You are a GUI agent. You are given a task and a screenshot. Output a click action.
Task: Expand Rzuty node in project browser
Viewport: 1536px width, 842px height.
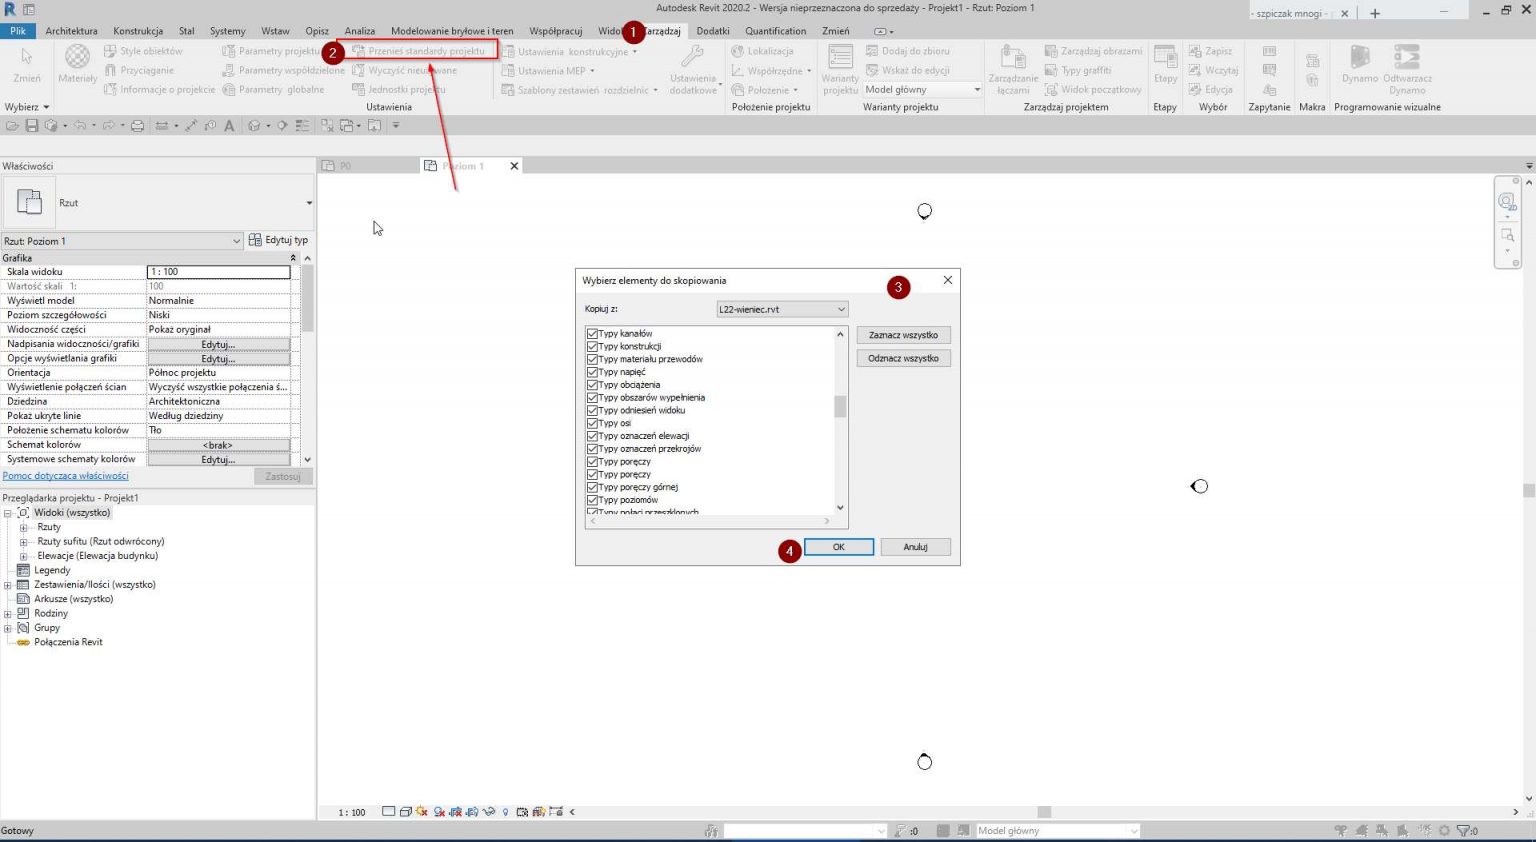point(23,527)
